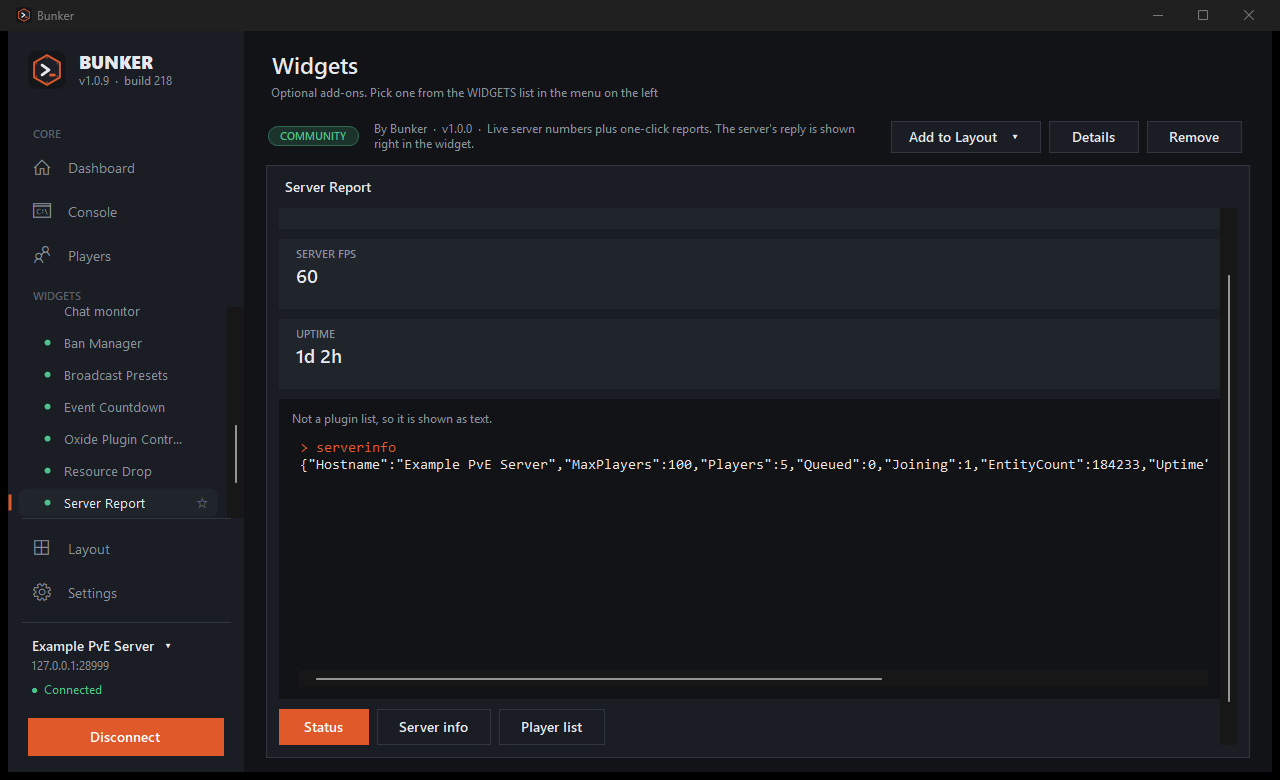Click the Players people icon

tap(42, 256)
